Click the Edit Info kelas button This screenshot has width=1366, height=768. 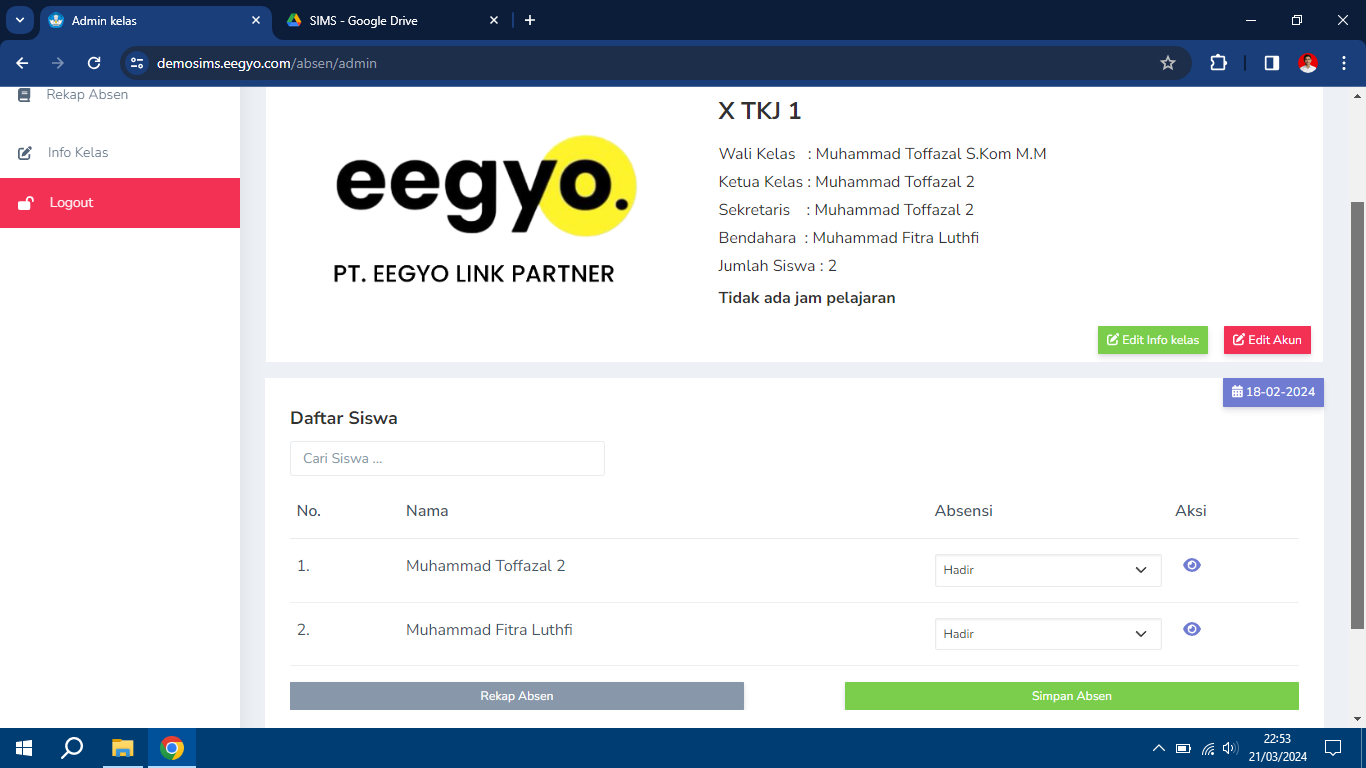click(x=1152, y=340)
